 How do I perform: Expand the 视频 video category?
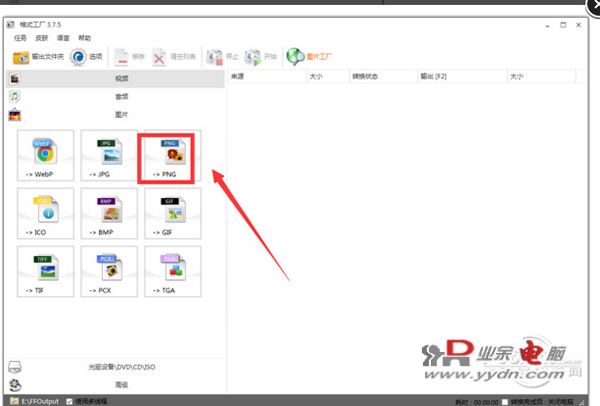(x=116, y=78)
